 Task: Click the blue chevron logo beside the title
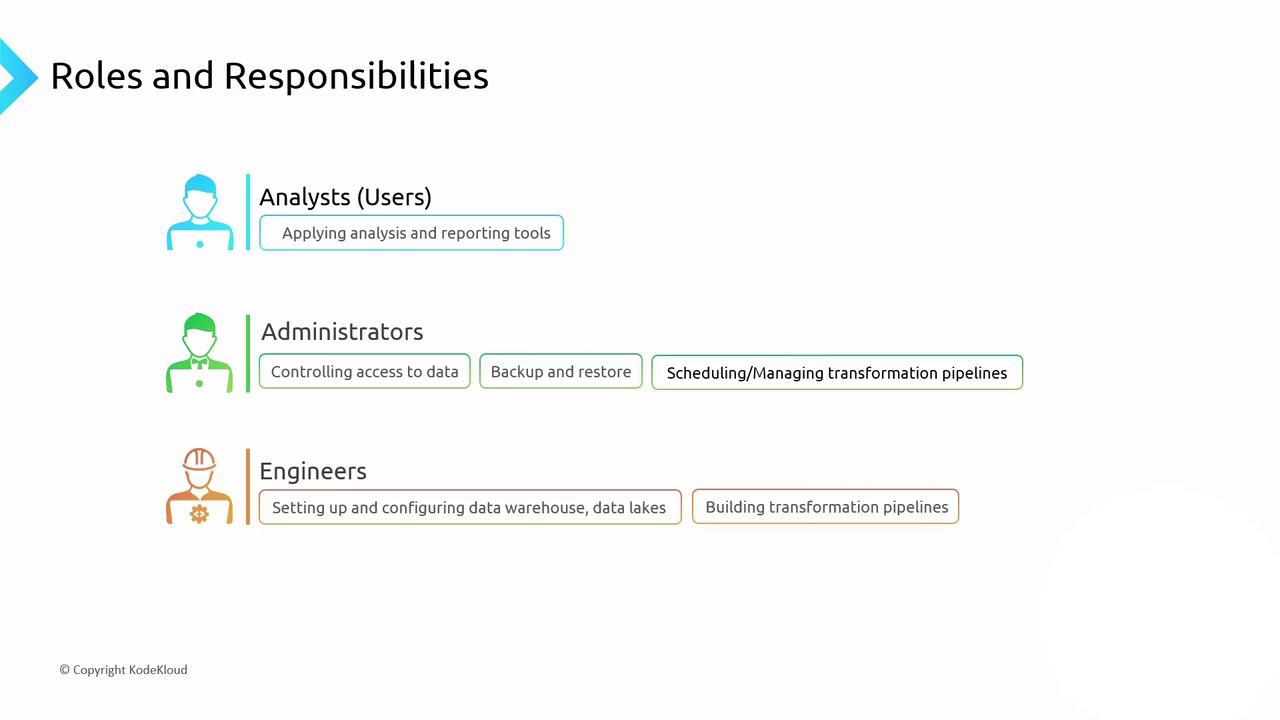(x=17, y=76)
